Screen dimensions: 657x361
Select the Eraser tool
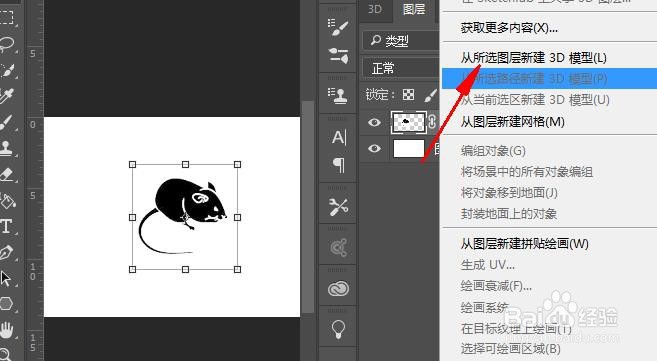click(x=7, y=175)
